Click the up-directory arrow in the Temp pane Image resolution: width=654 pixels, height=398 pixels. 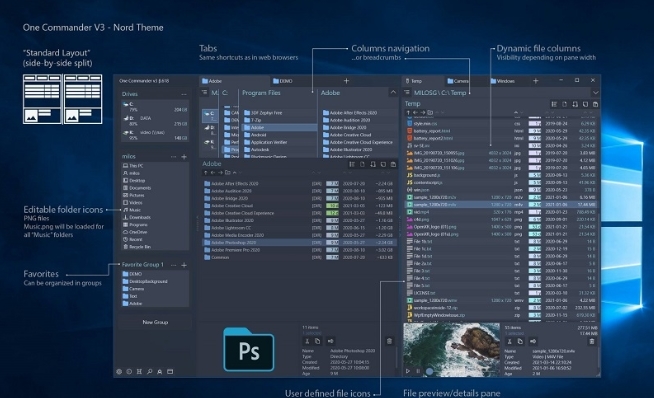point(408,113)
